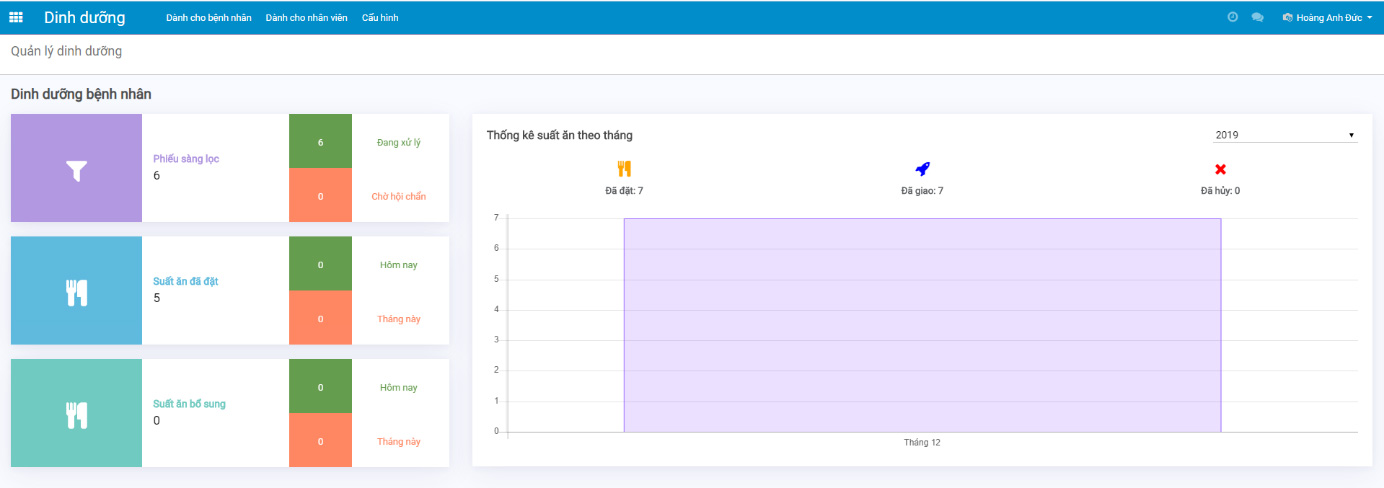1384x488 pixels.
Task: Expand the Hoàng Anh Đức user menu
Action: pyautogui.click(x=1327, y=17)
